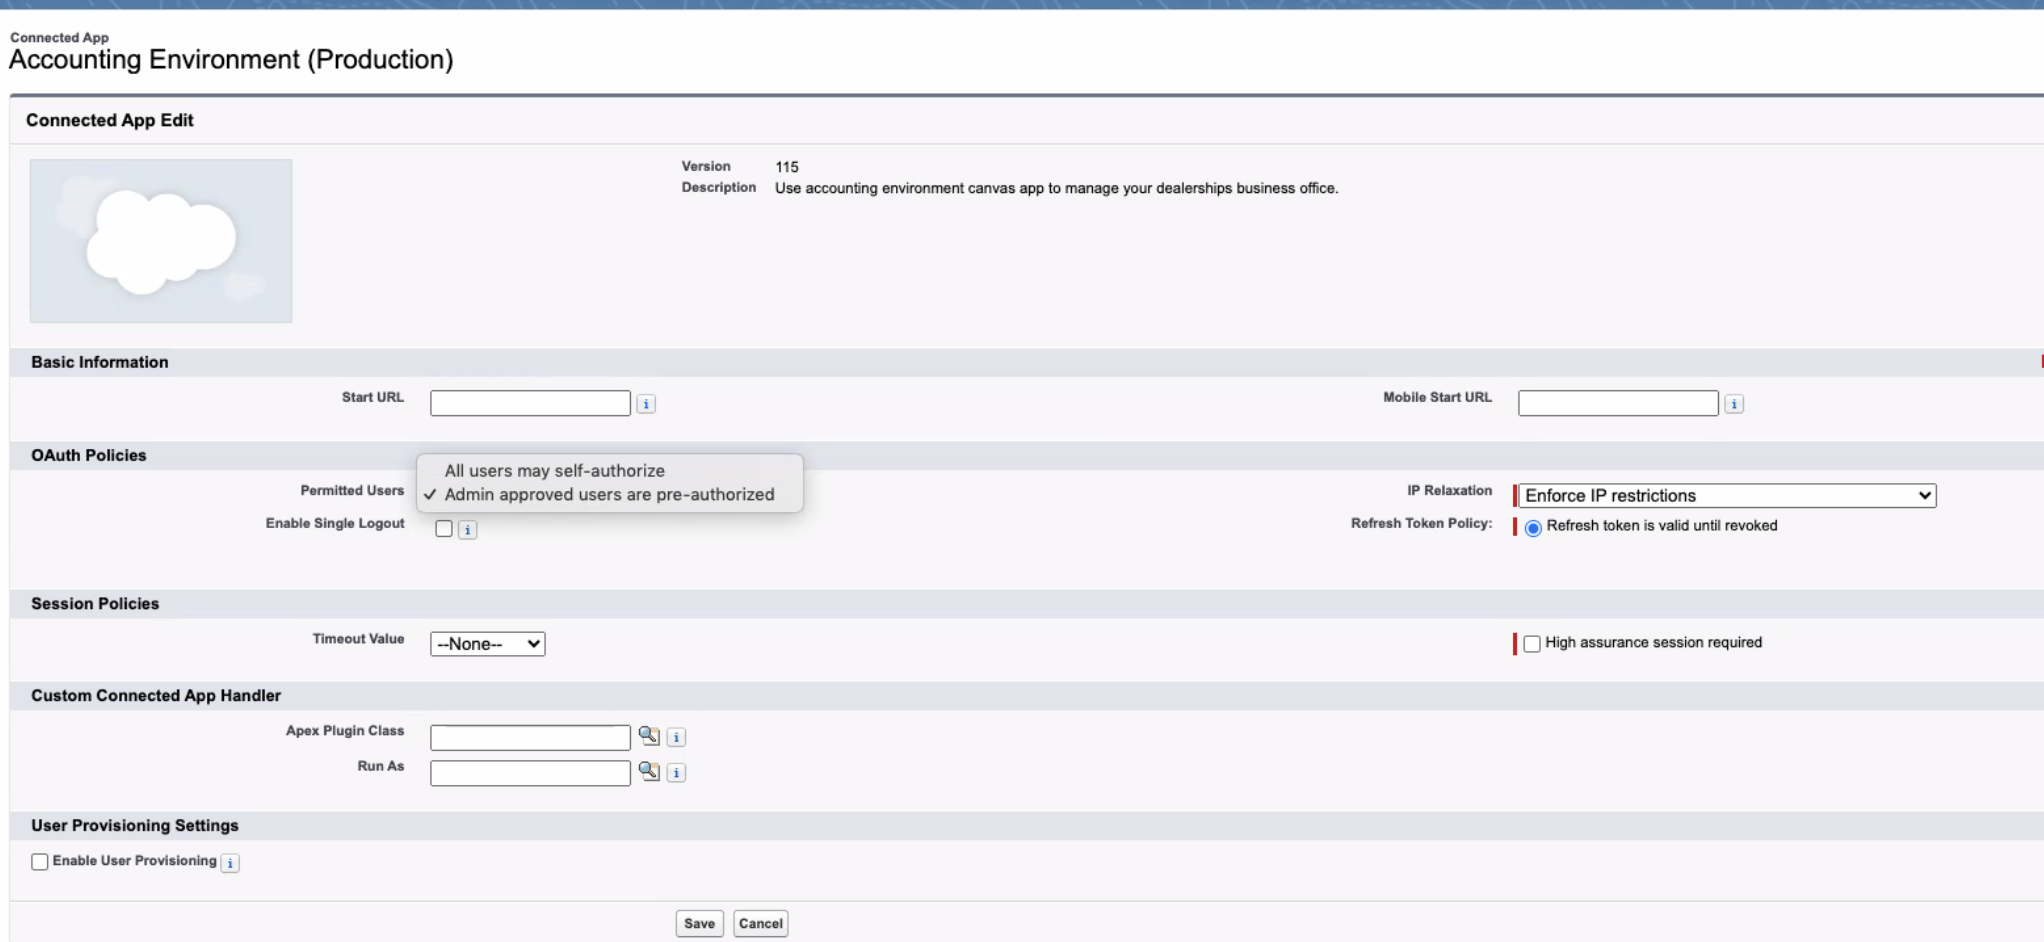The height and width of the screenshot is (942, 2044).
Task: Check the Enable Single Logout checkbox
Action: click(444, 529)
